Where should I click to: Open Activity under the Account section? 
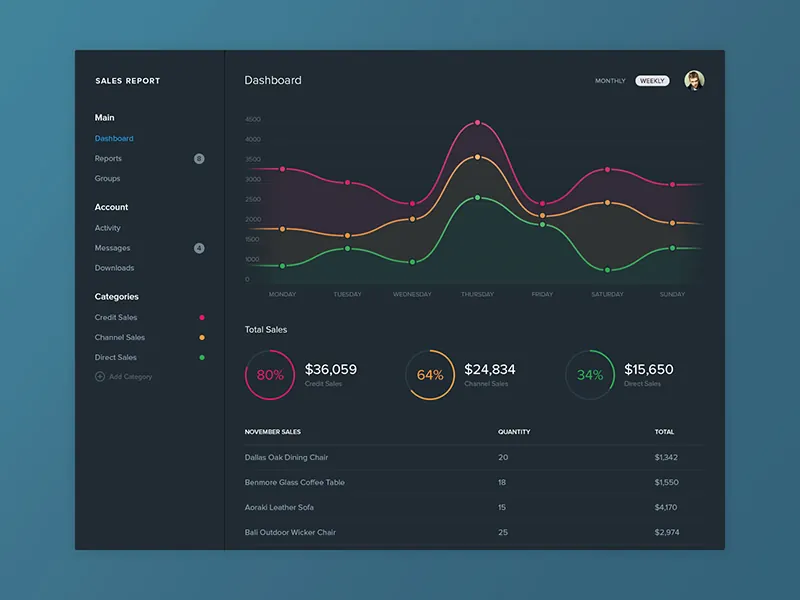[x=107, y=228]
